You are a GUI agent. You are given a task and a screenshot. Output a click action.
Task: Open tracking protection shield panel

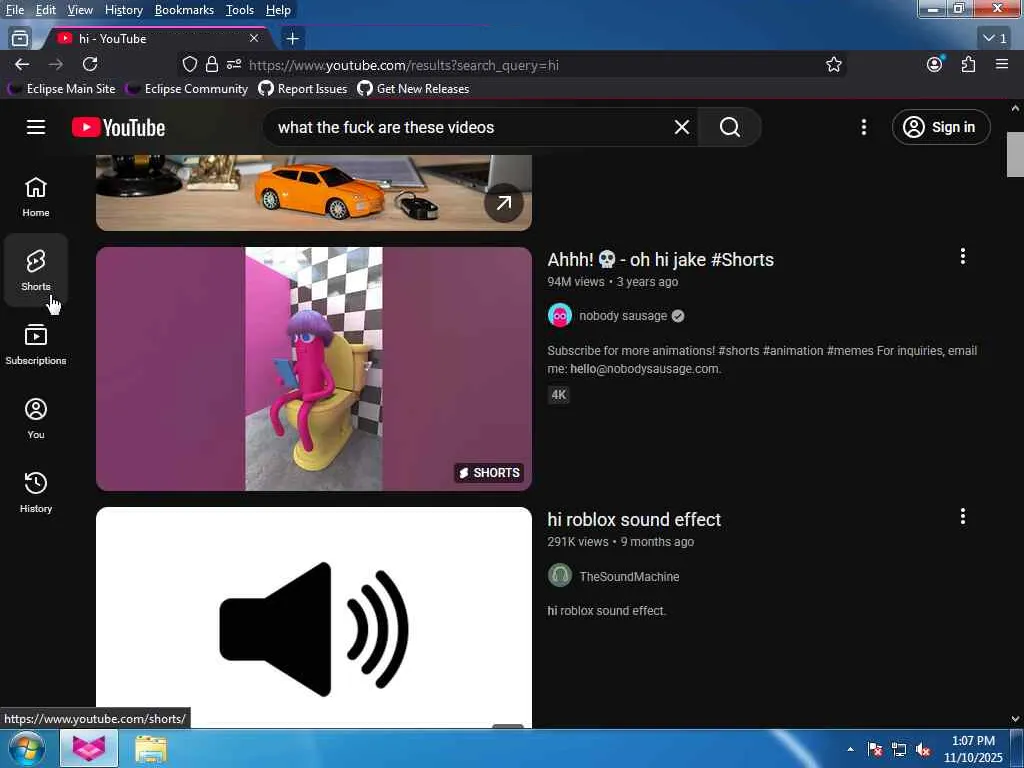[189, 64]
